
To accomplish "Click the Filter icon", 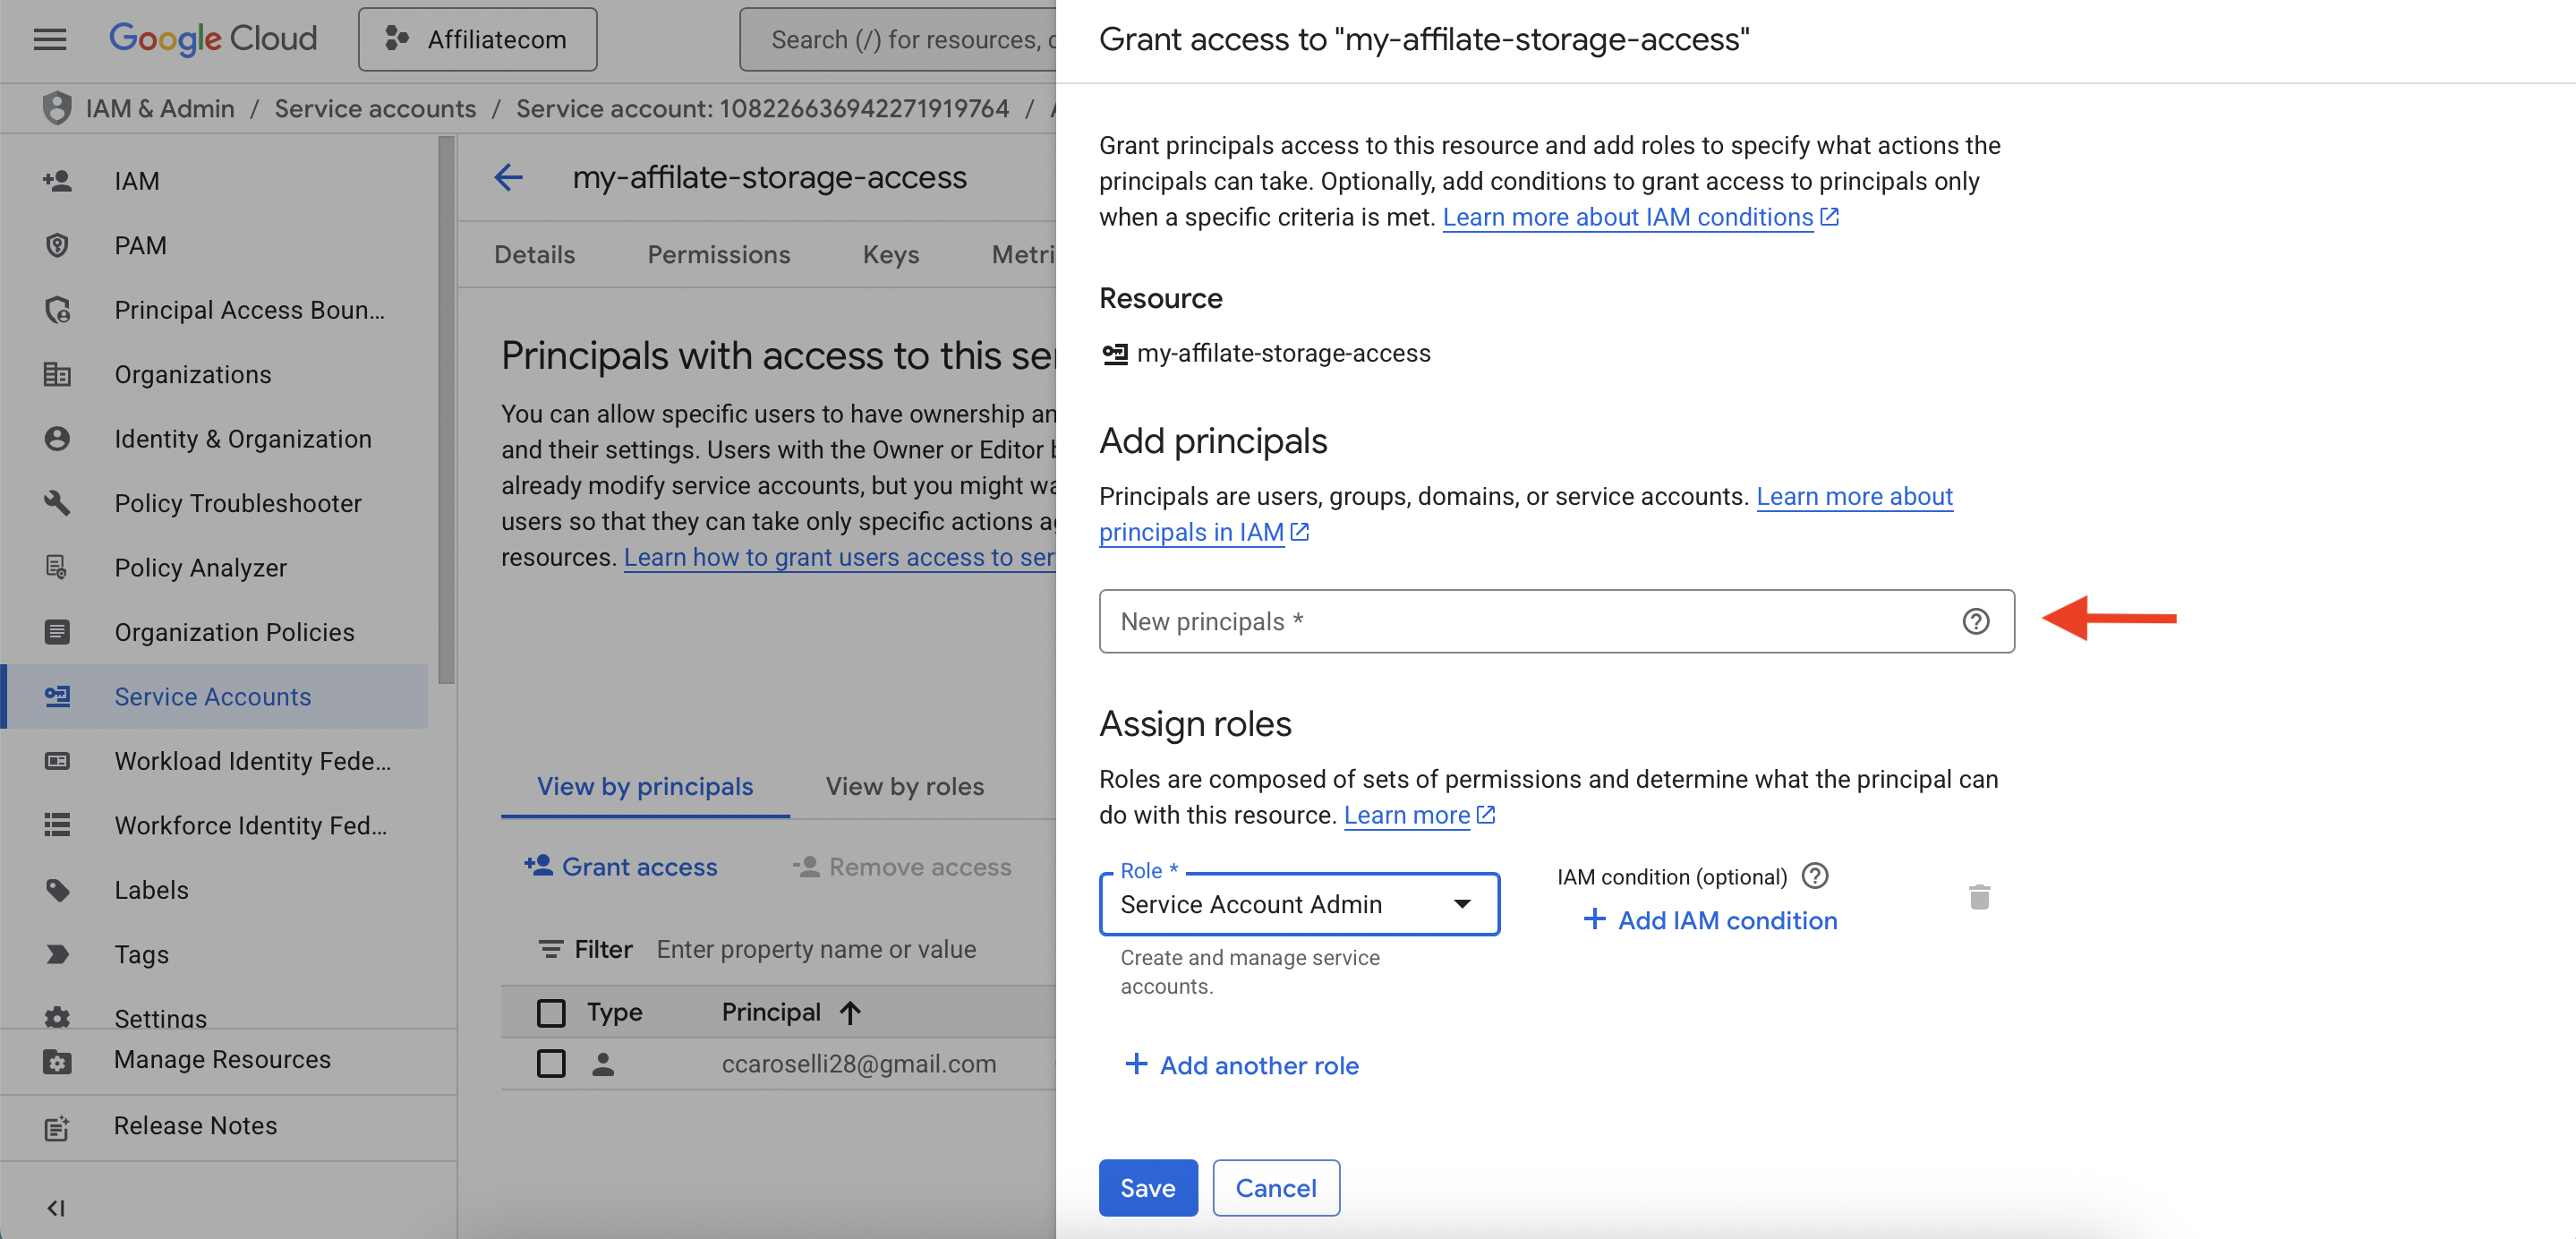I will (x=550, y=948).
